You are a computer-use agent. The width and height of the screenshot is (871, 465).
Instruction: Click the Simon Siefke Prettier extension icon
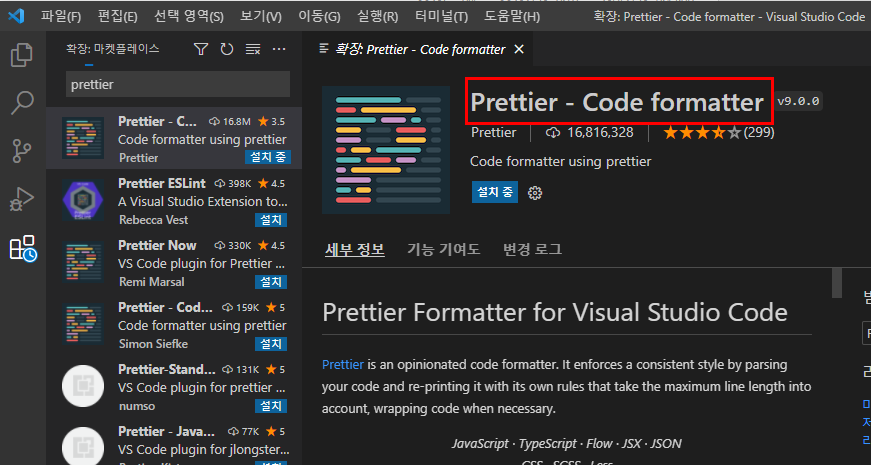(x=83, y=324)
